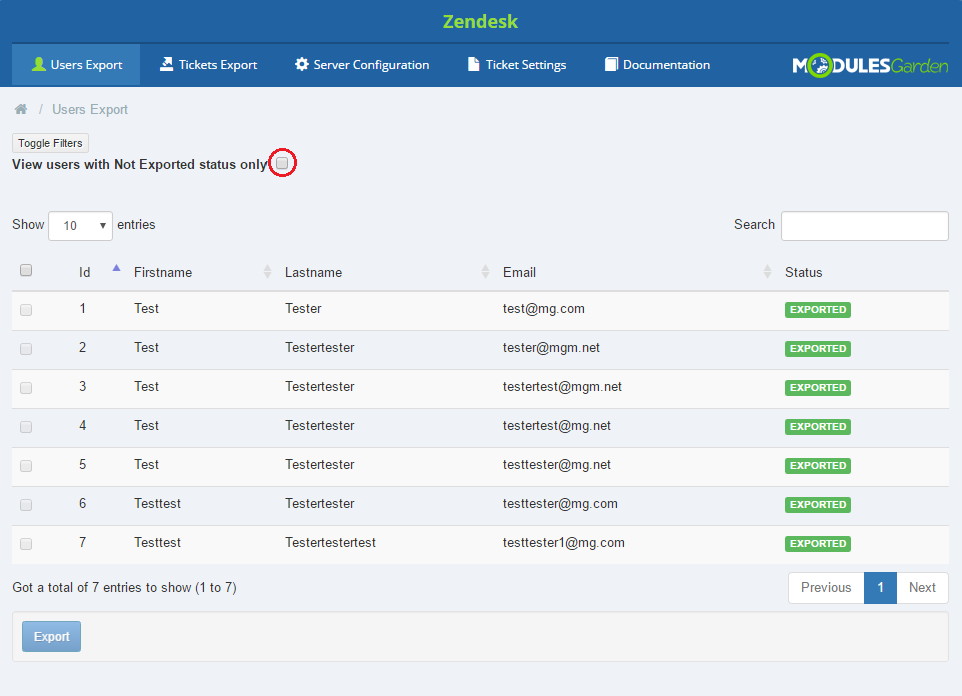The width and height of the screenshot is (962, 696).
Task: Switch to the Tickets Export tab
Action: (x=209, y=64)
